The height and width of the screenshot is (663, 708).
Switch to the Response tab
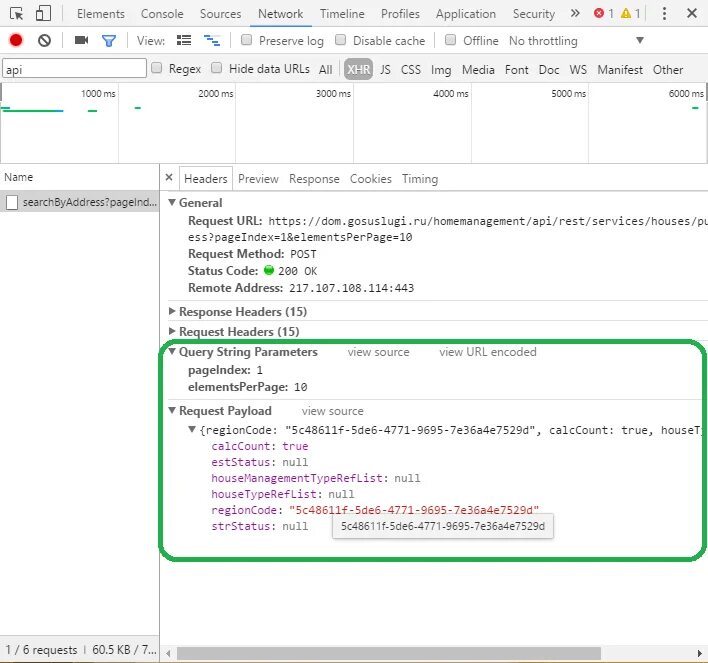(314, 179)
